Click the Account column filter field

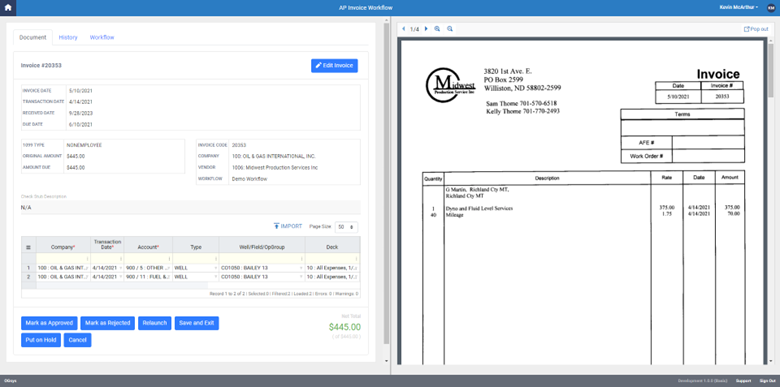pyautogui.click(x=148, y=259)
